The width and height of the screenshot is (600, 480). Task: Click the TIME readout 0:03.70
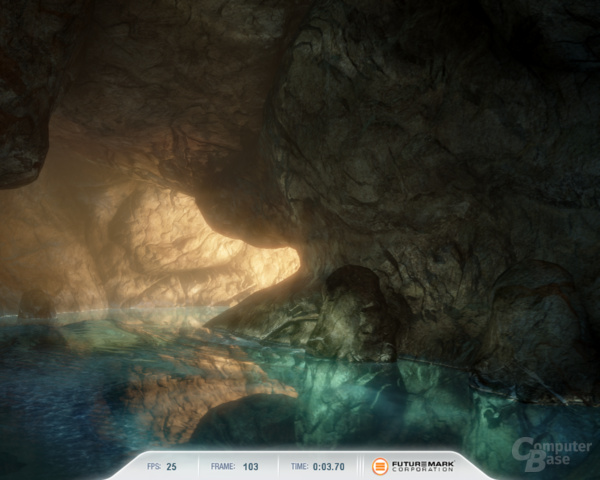(x=329, y=467)
